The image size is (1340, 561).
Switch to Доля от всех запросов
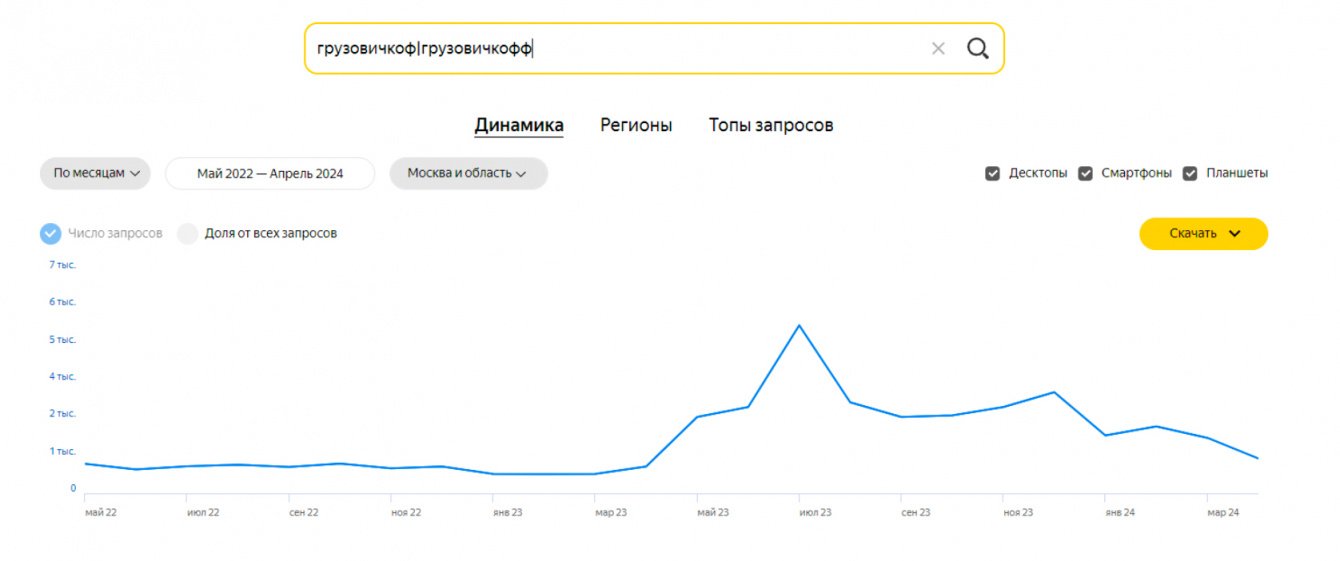coord(188,234)
